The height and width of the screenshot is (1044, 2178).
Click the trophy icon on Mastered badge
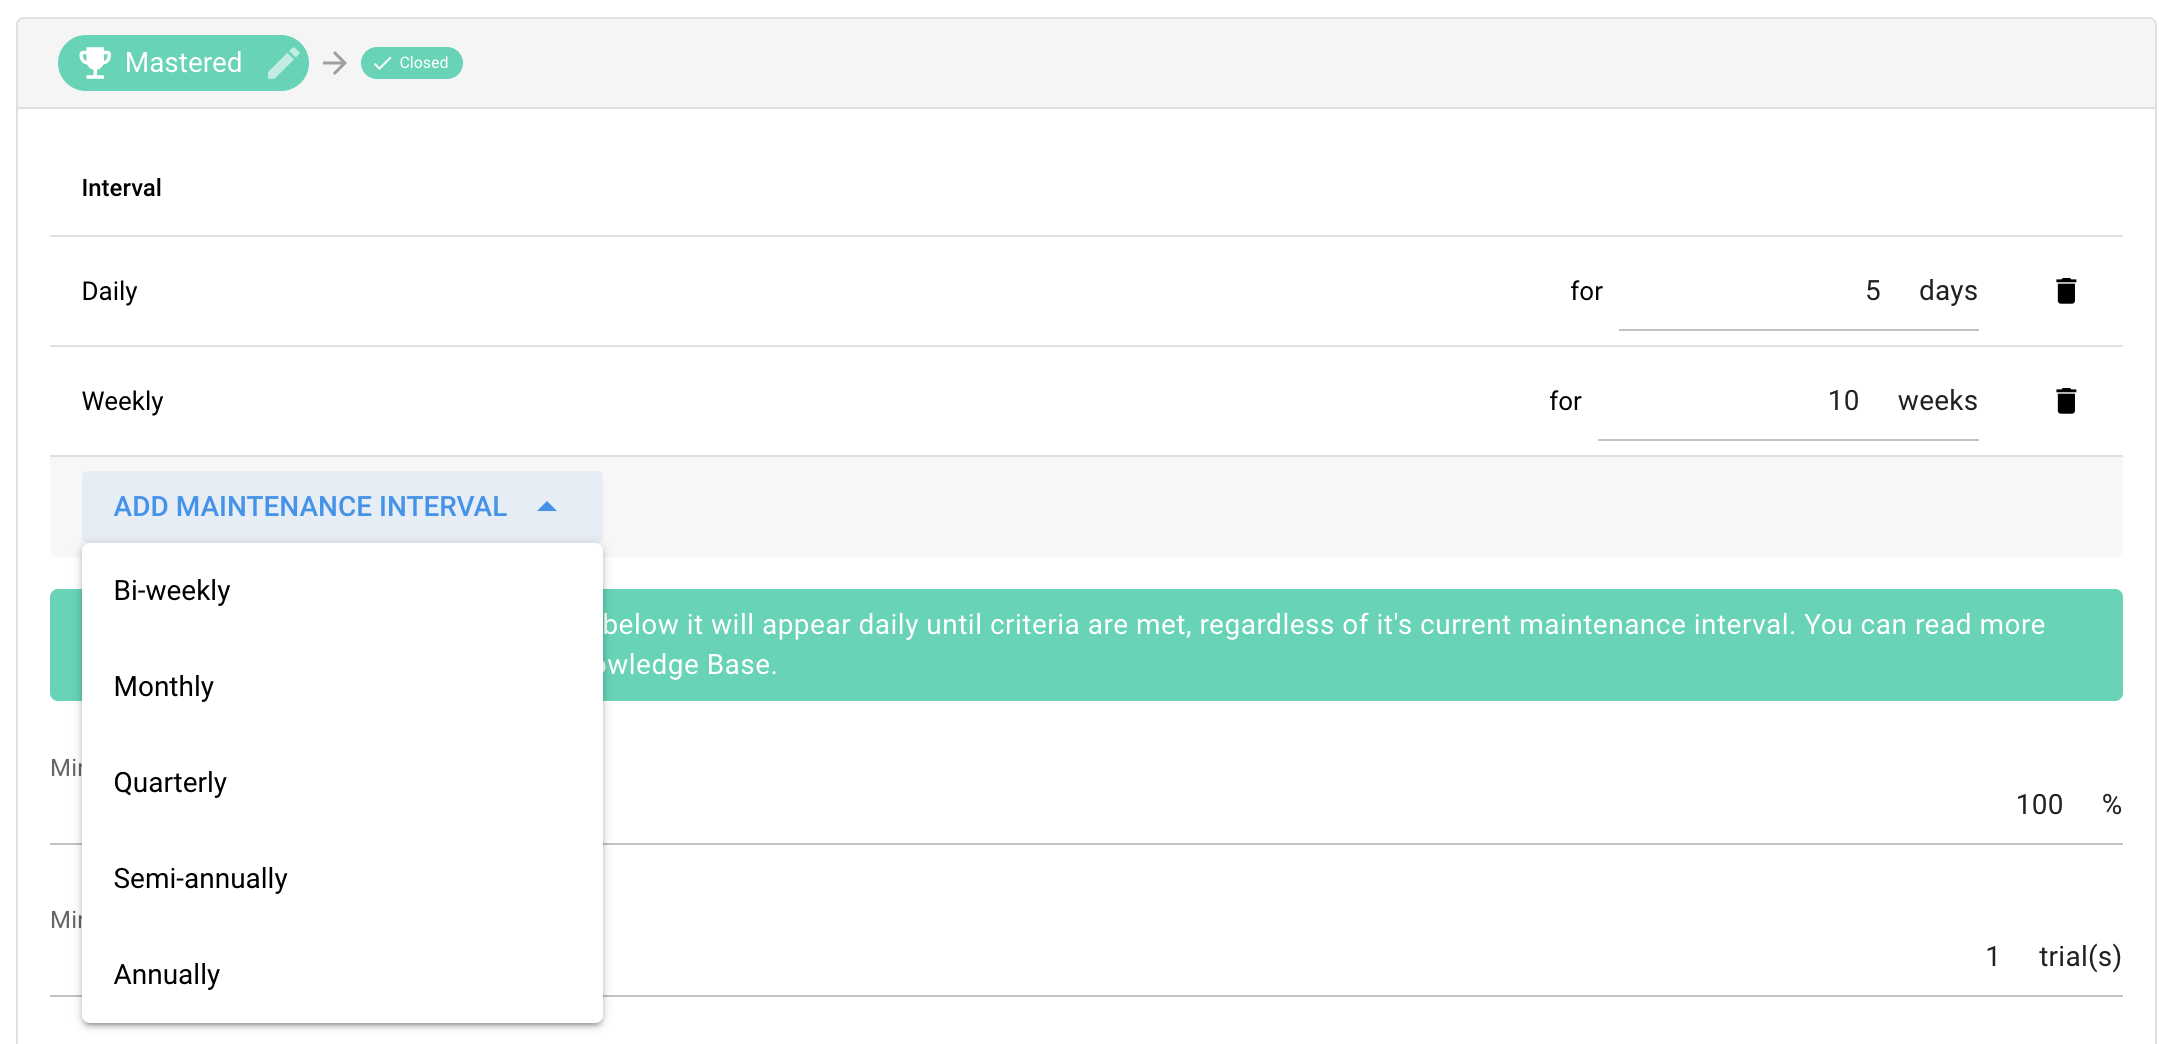(95, 62)
